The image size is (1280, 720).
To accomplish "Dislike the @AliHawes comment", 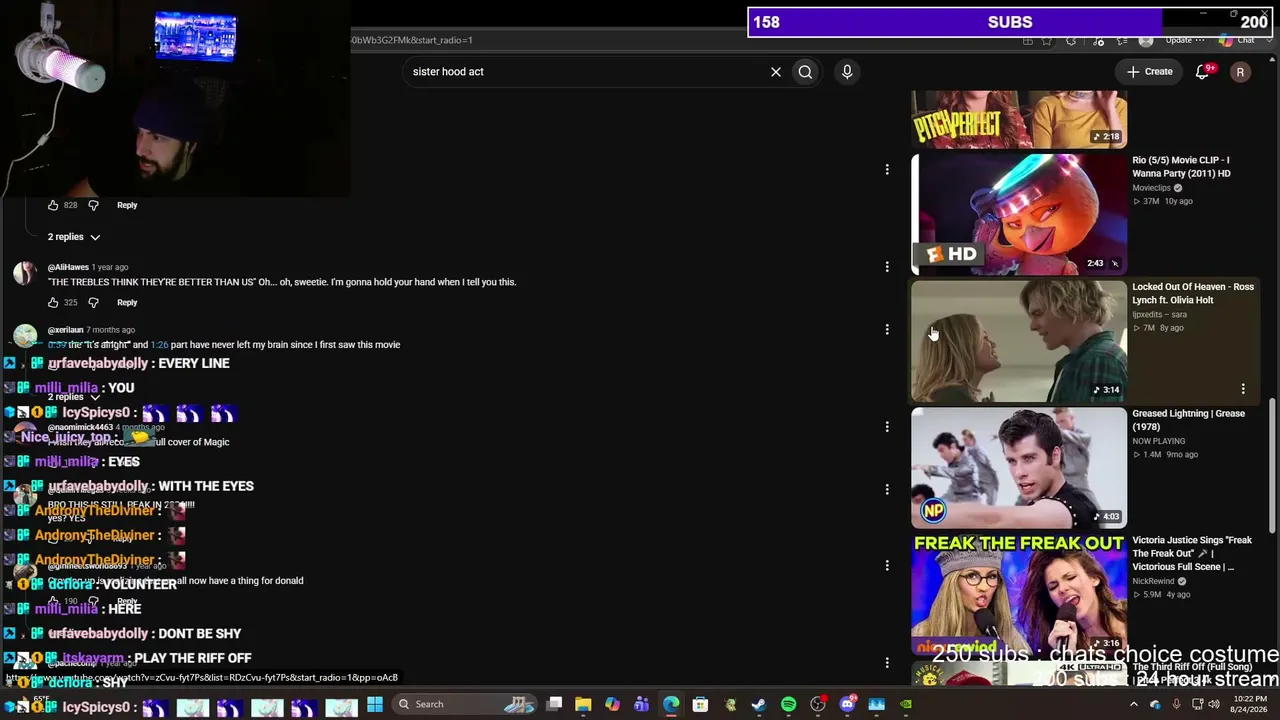I will (93, 302).
